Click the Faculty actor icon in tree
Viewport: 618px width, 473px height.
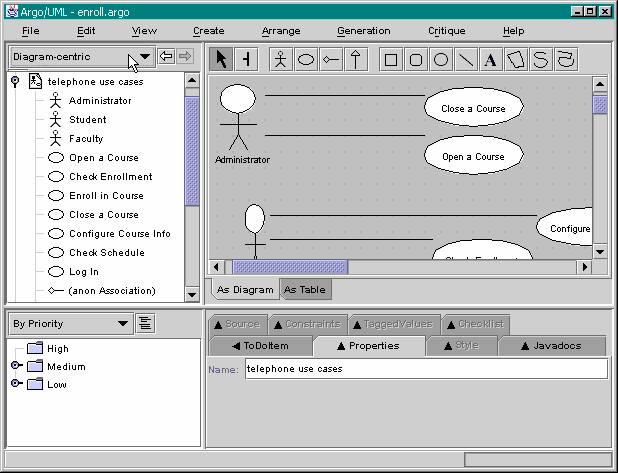tap(56, 138)
